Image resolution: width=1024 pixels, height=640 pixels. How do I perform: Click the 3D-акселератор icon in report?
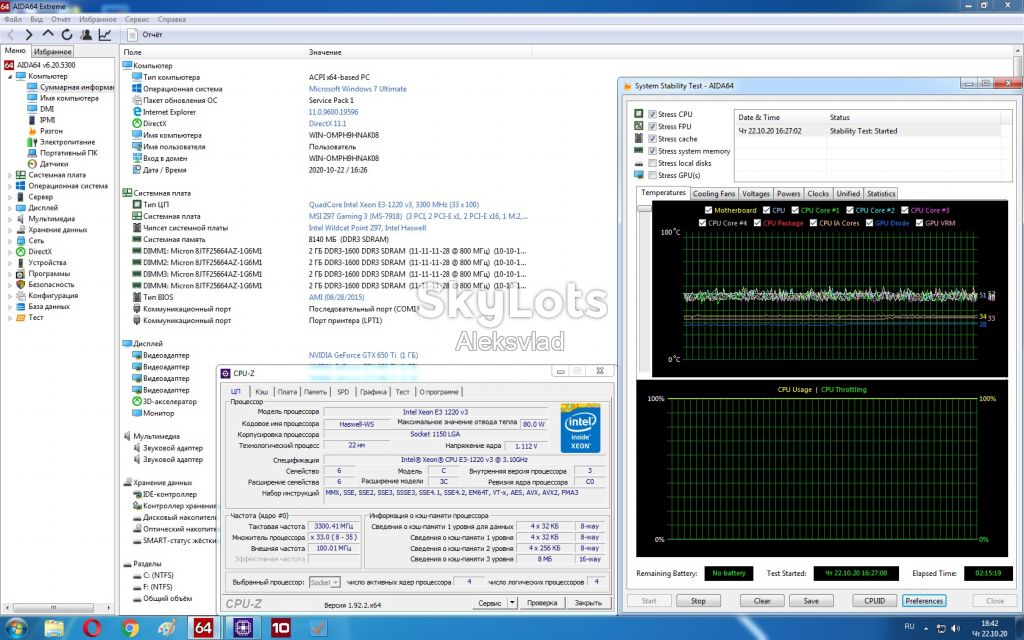136,401
